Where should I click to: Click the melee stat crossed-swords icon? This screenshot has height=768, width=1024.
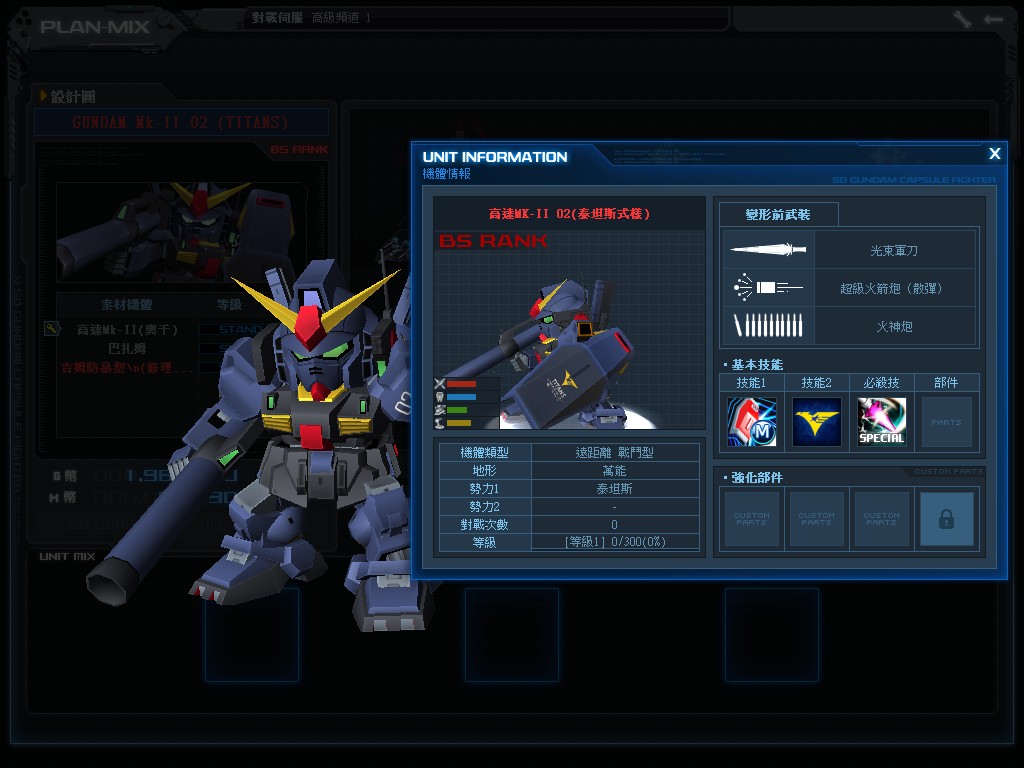point(440,384)
